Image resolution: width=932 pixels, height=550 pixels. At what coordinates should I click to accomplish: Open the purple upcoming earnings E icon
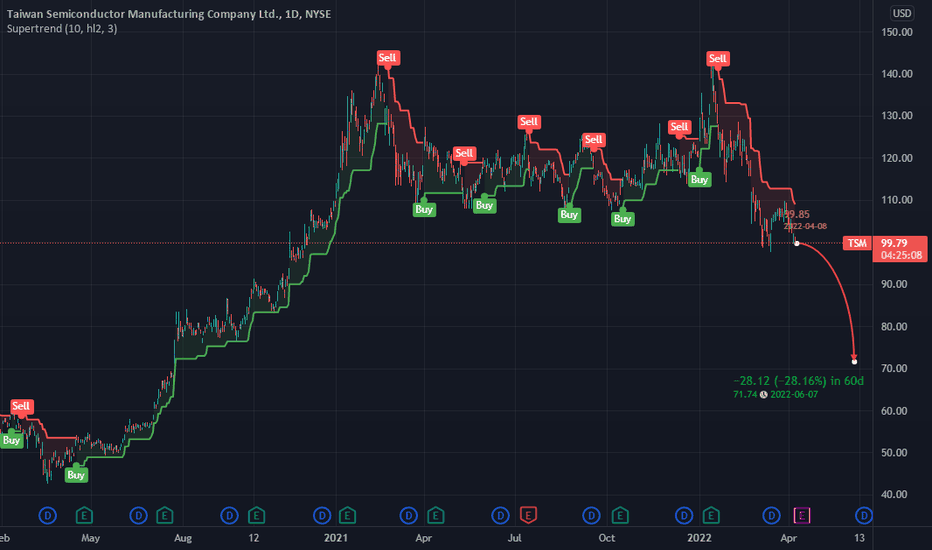tap(802, 516)
